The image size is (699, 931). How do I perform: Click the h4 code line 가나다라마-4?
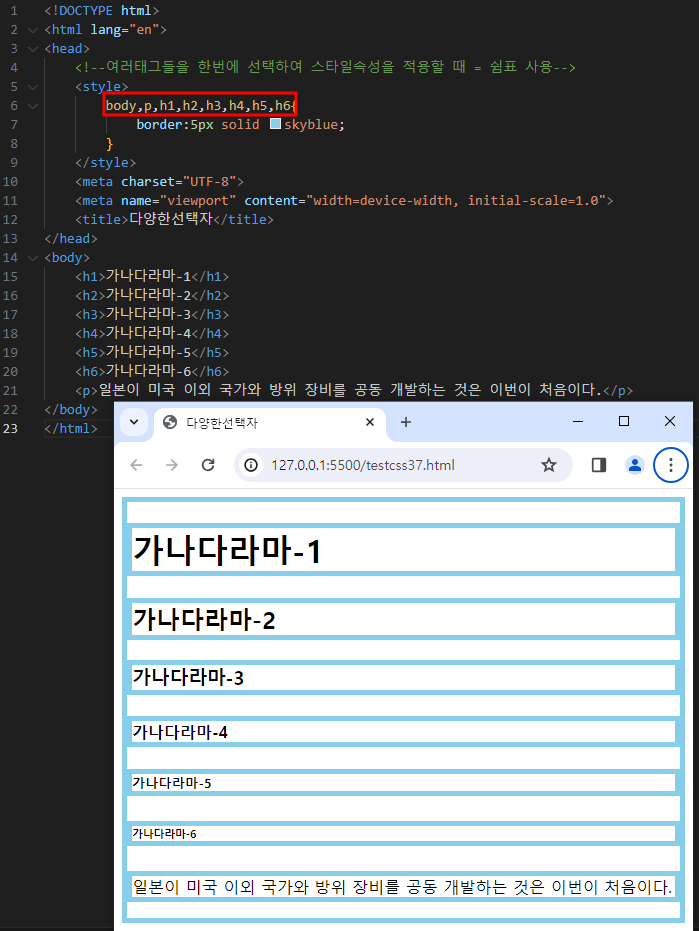point(152,334)
